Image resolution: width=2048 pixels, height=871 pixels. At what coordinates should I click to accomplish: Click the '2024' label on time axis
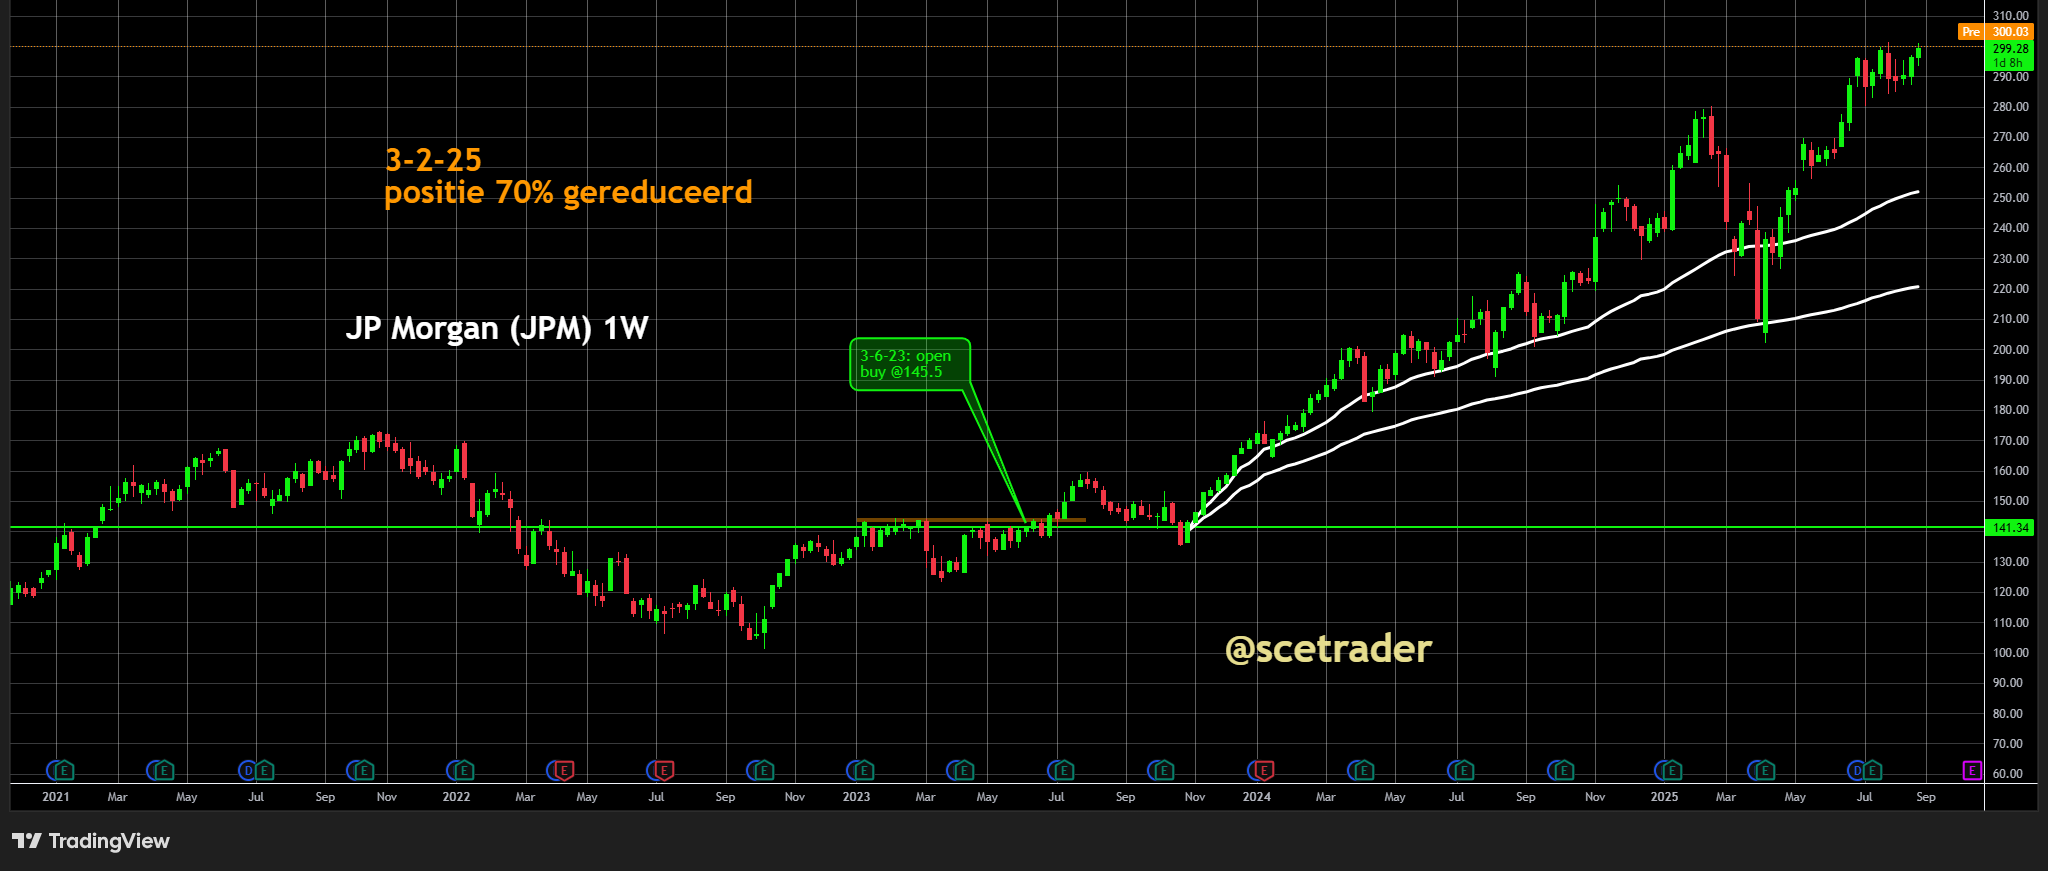1256,797
